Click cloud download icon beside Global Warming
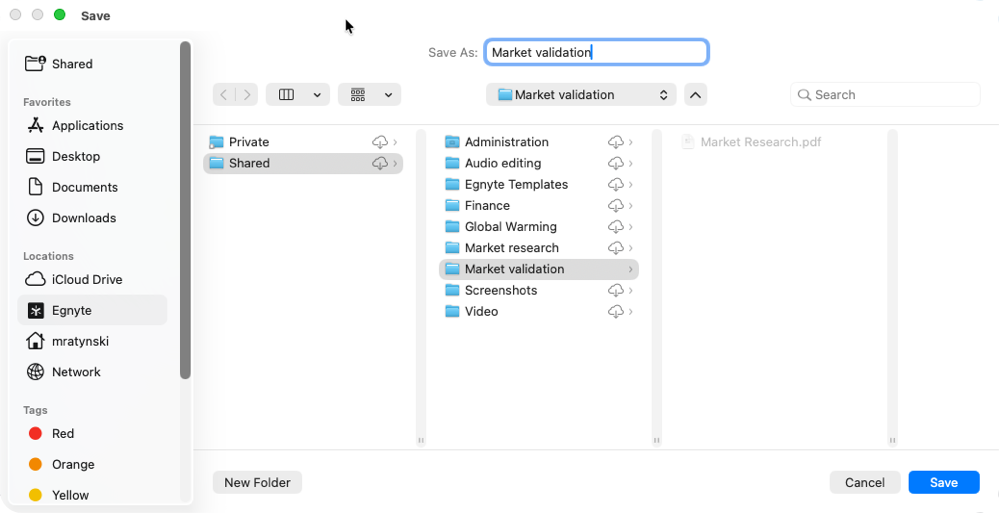Screen dimensions: 999x513 [x=615, y=226]
